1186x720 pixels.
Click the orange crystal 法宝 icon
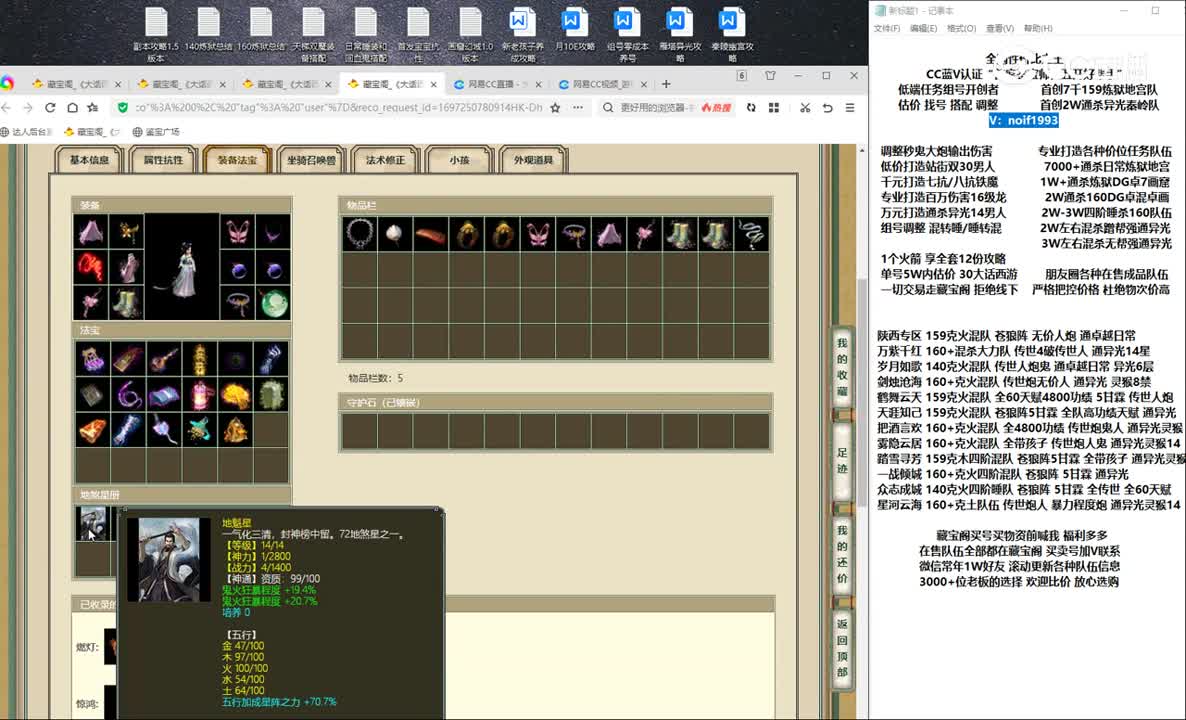tap(92, 430)
